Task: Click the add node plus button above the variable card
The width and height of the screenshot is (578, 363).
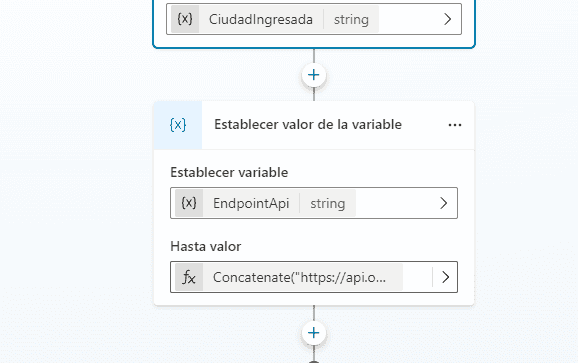Action: tap(314, 75)
